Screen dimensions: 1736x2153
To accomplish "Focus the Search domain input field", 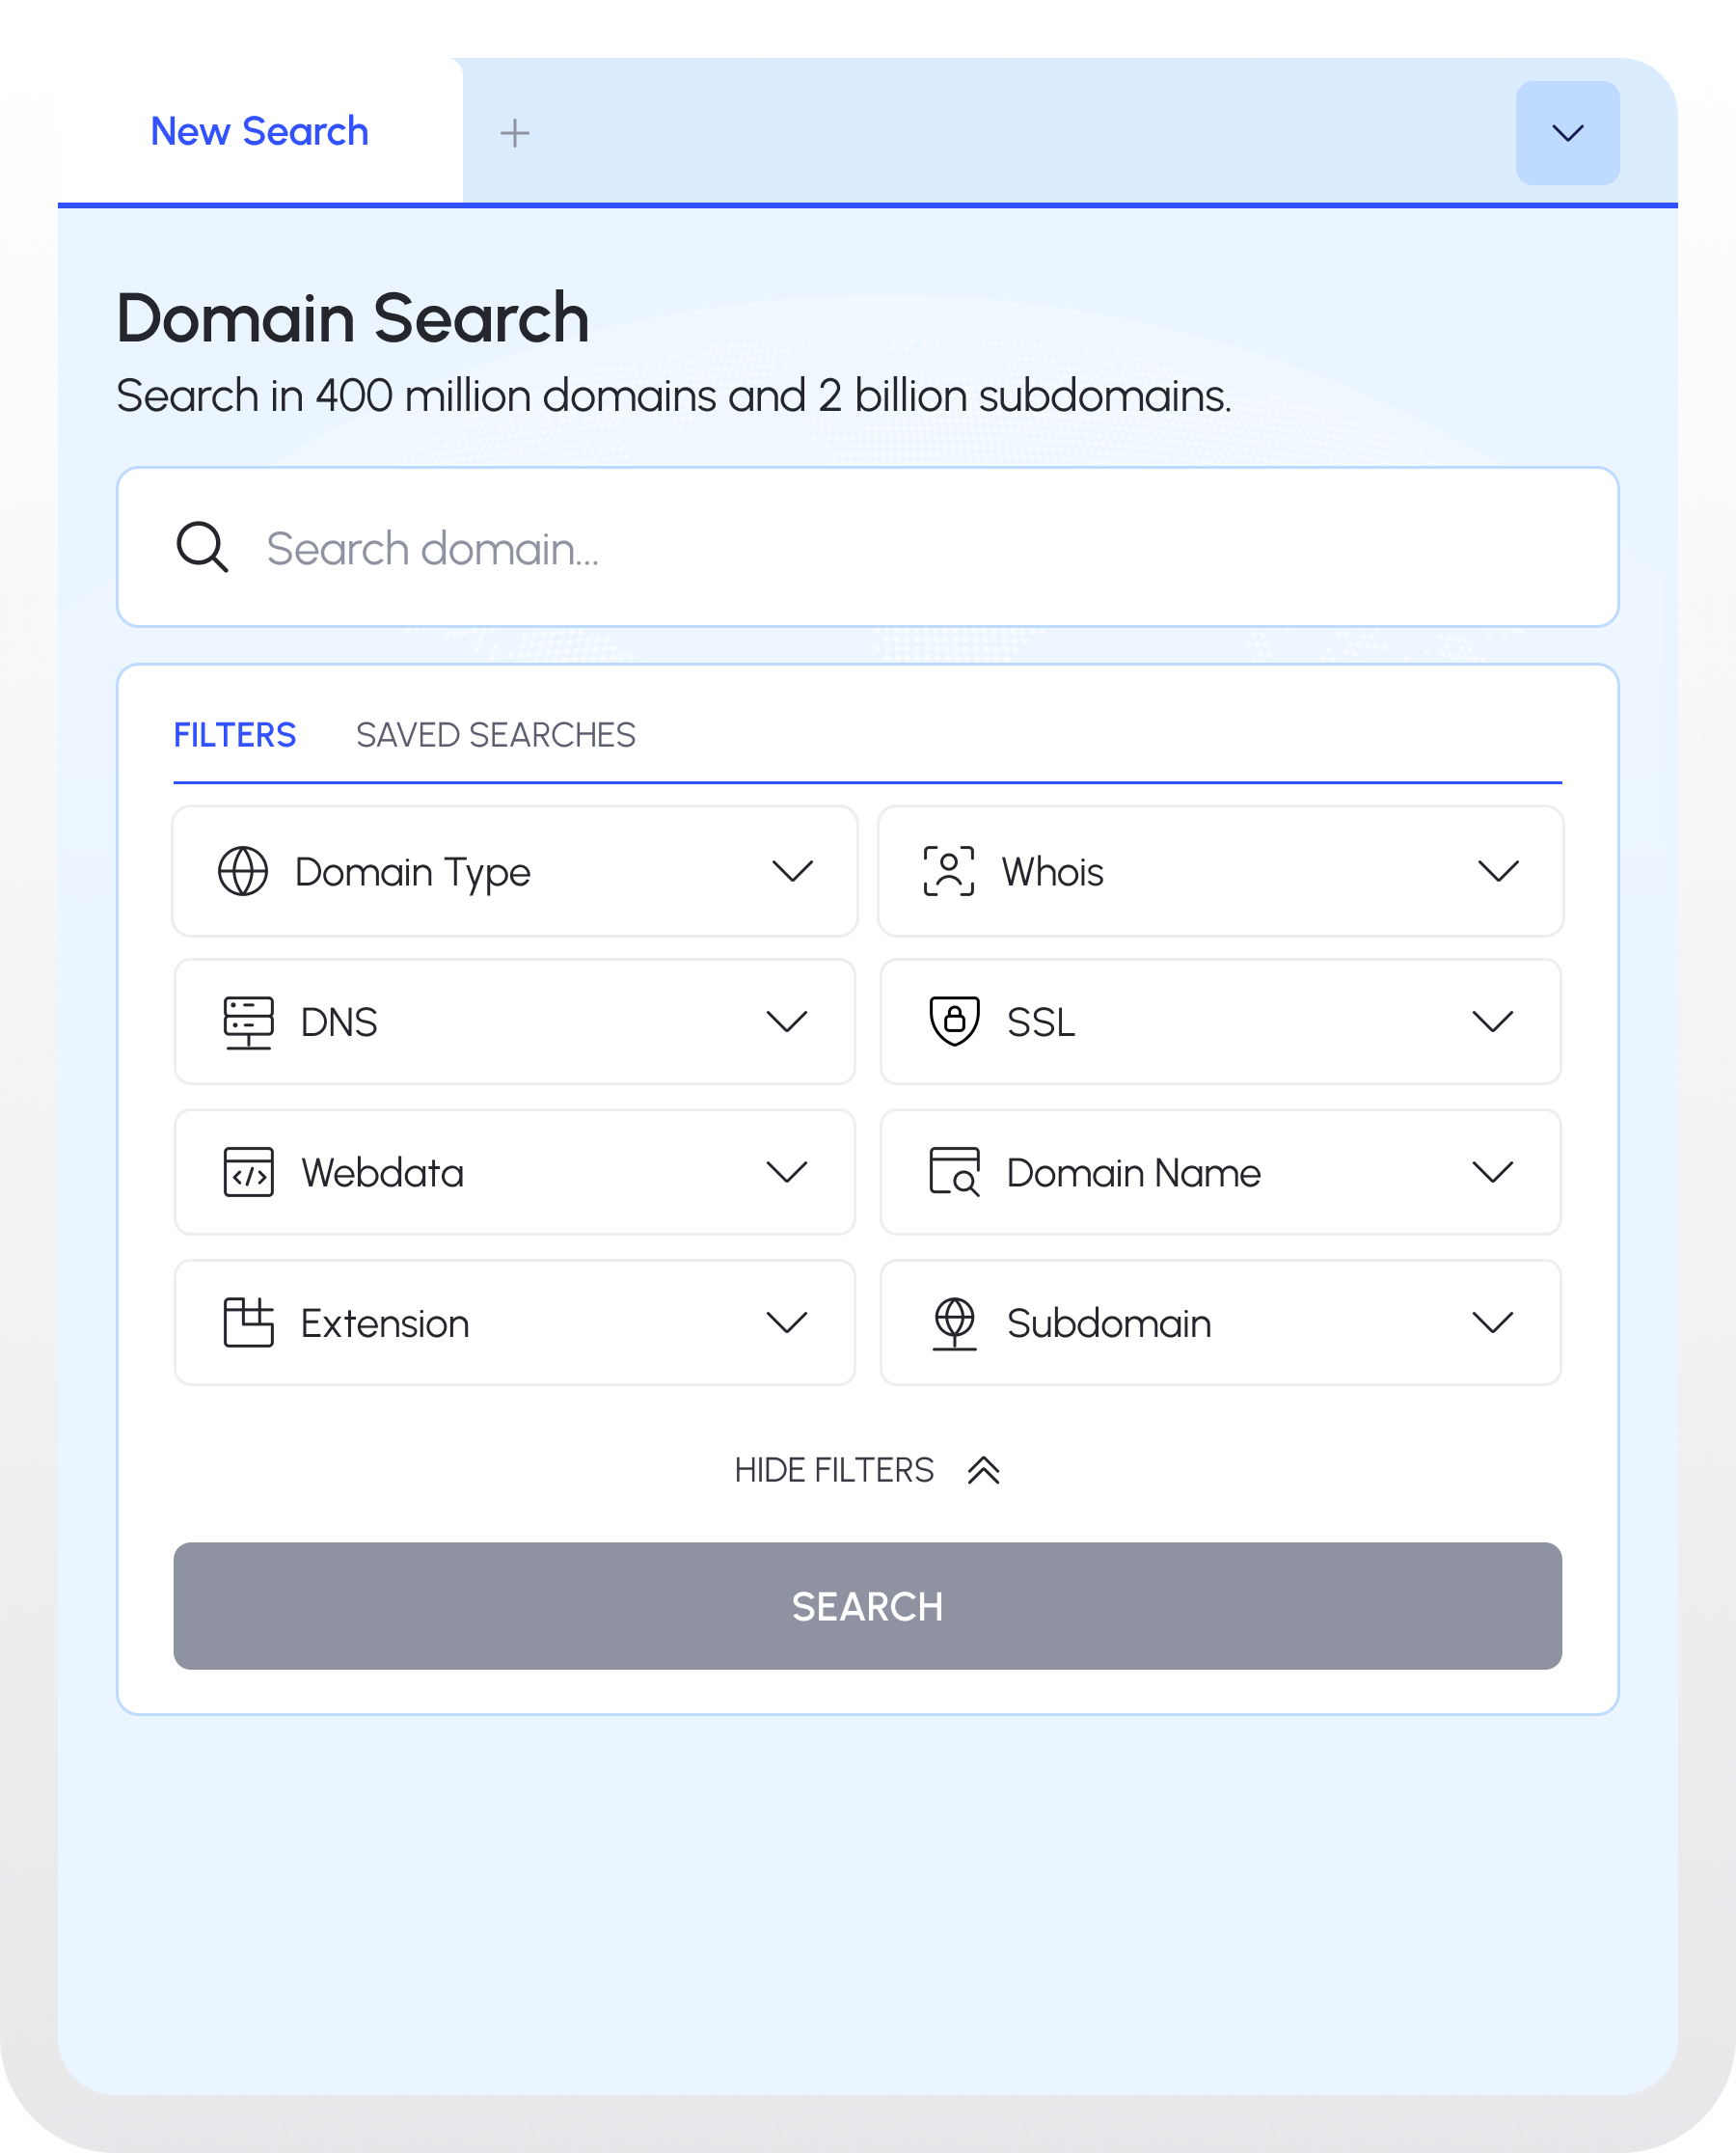I will [x=900, y=548].
